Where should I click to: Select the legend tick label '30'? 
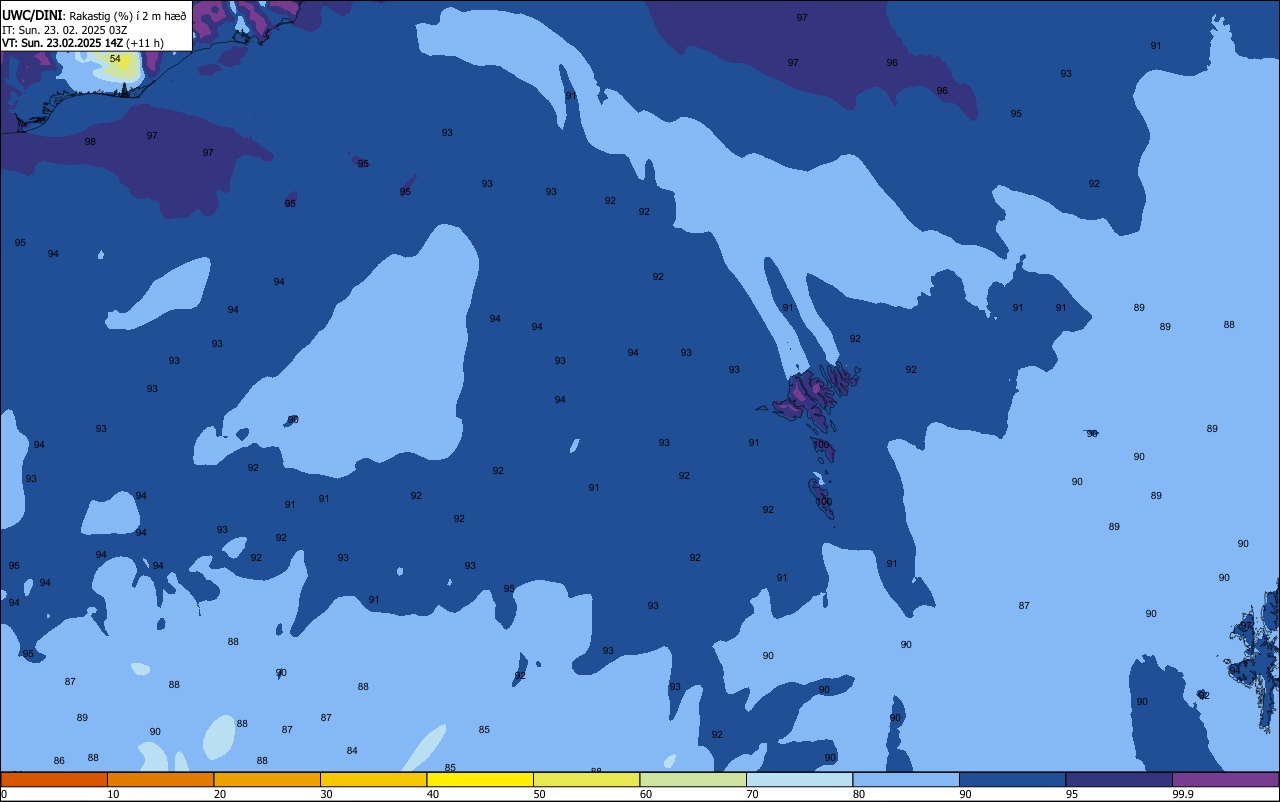pyautogui.click(x=326, y=794)
